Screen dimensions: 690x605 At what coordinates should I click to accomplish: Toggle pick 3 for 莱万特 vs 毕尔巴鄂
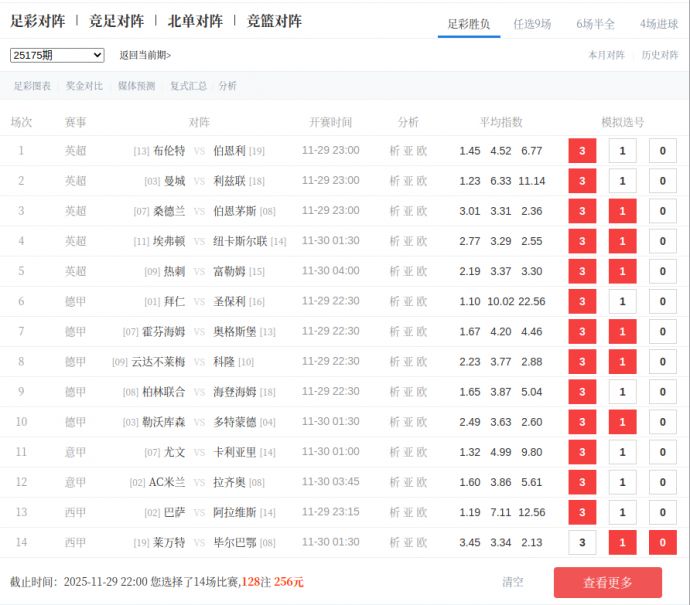(x=582, y=542)
